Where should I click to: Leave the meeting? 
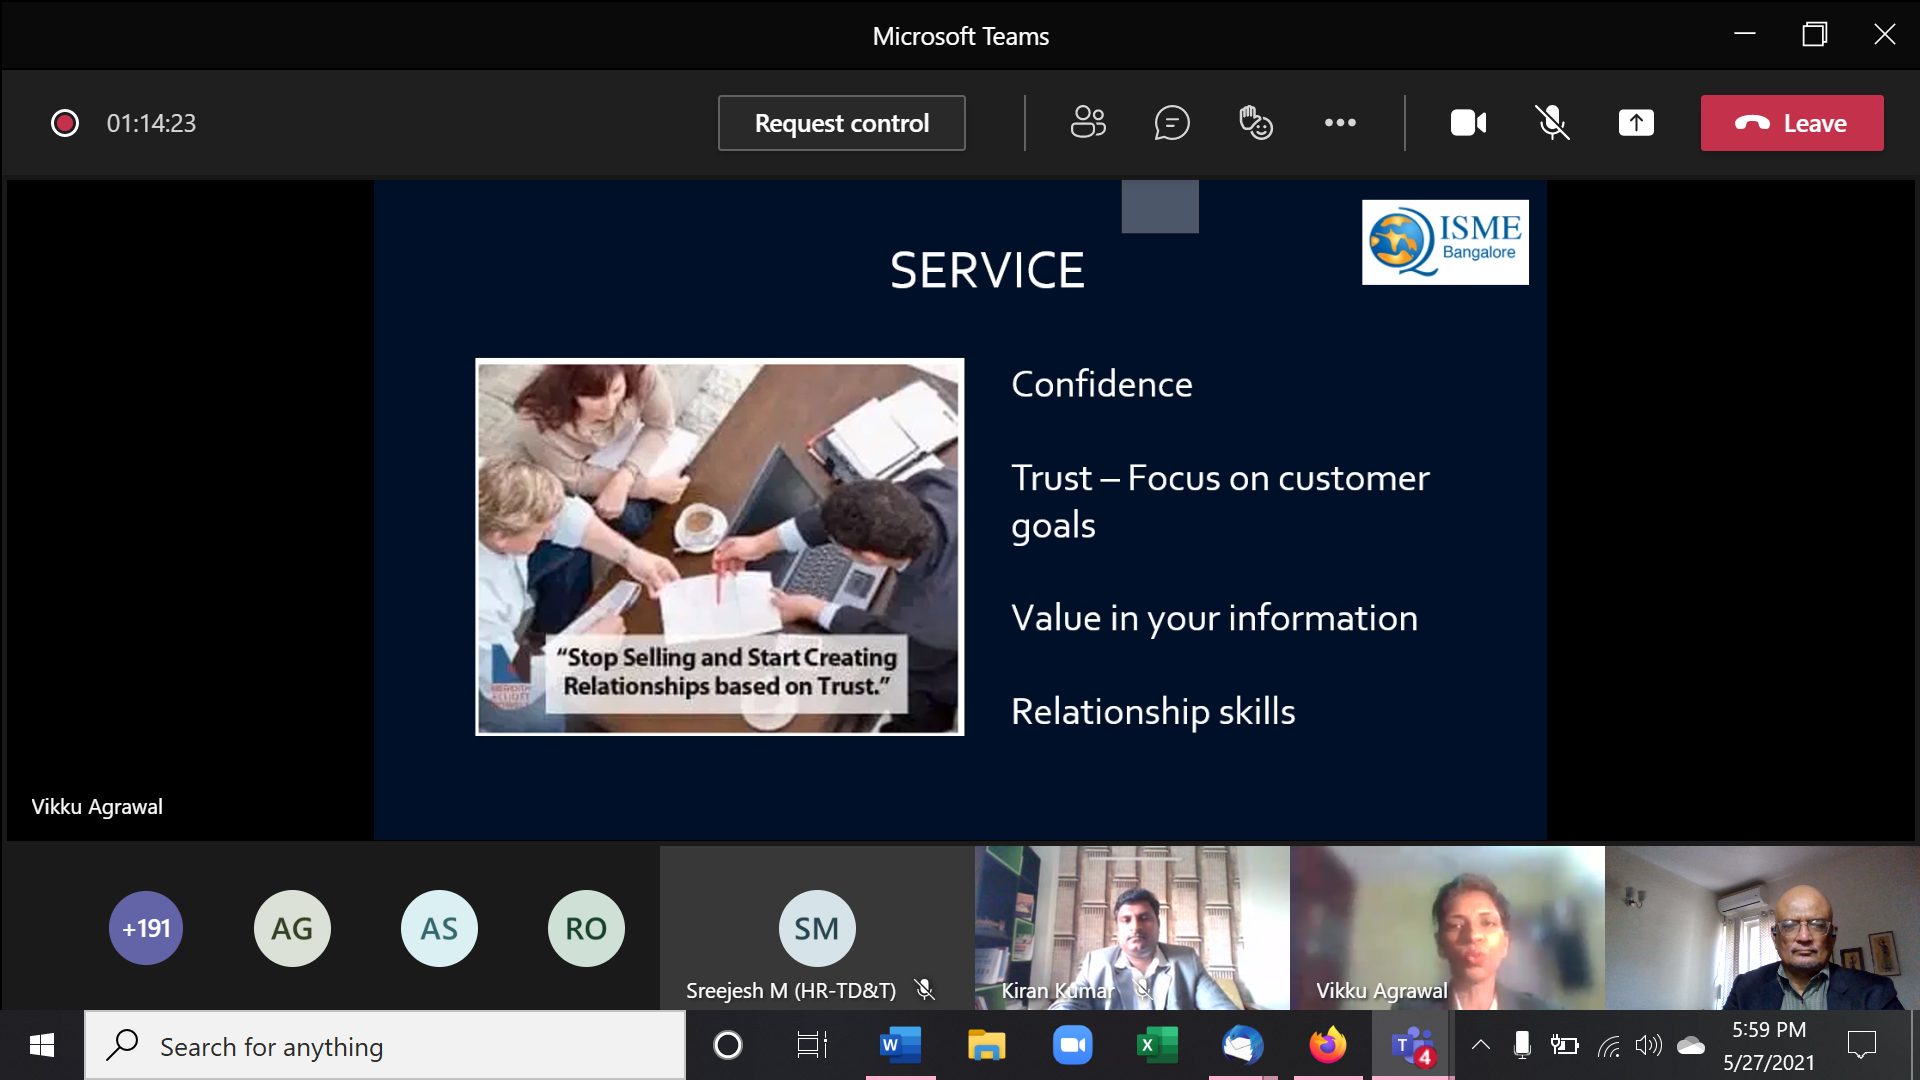pyautogui.click(x=1792, y=123)
